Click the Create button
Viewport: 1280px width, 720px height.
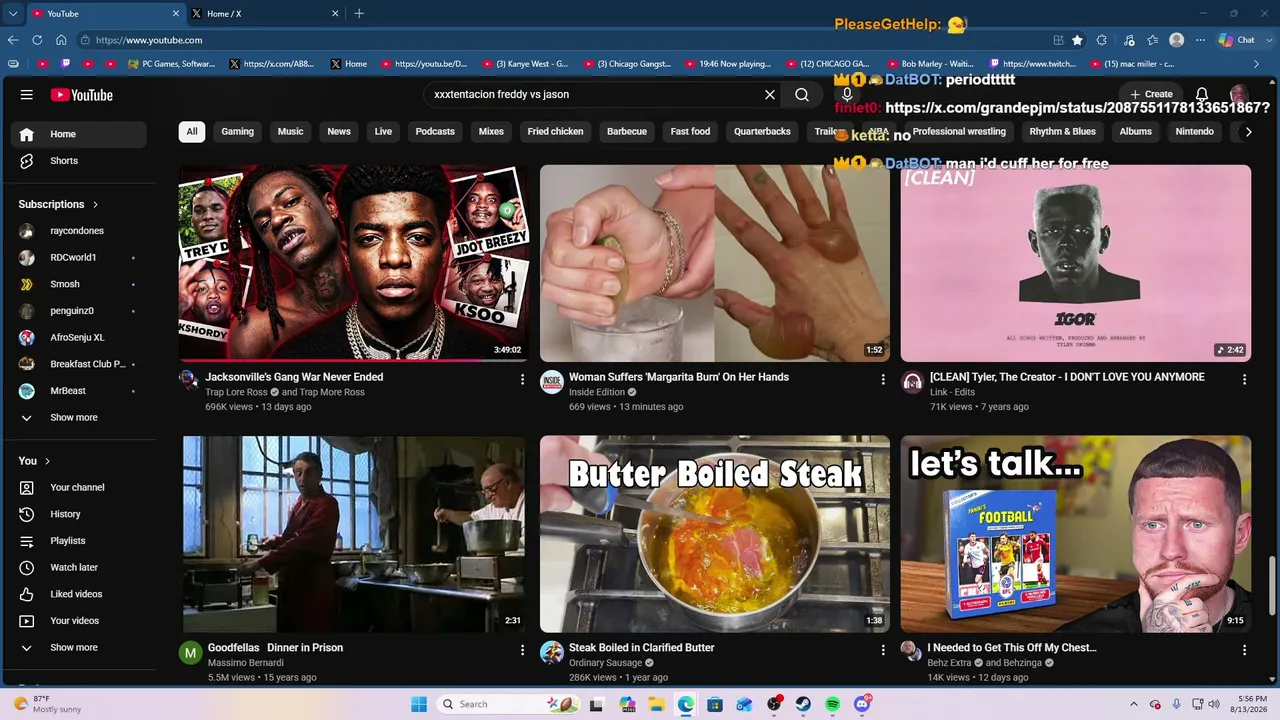pyautogui.click(x=1151, y=94)
